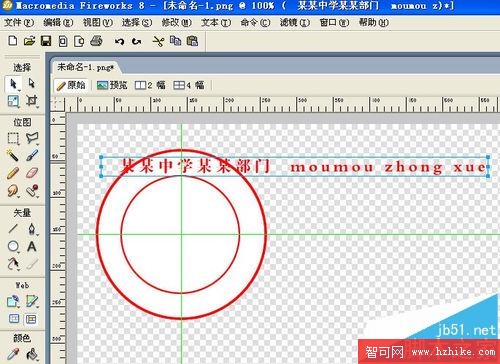Click the Save disk icon
The width and height of the screenshot is (500, 364).
click(46, 41)
